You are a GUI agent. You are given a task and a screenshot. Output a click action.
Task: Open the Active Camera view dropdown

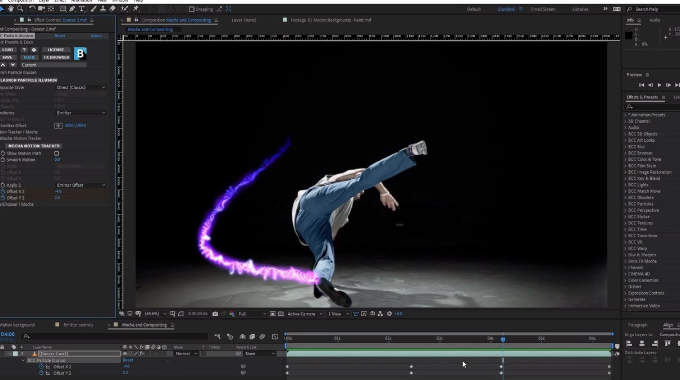pyautogui.click(x=305, y=314)
